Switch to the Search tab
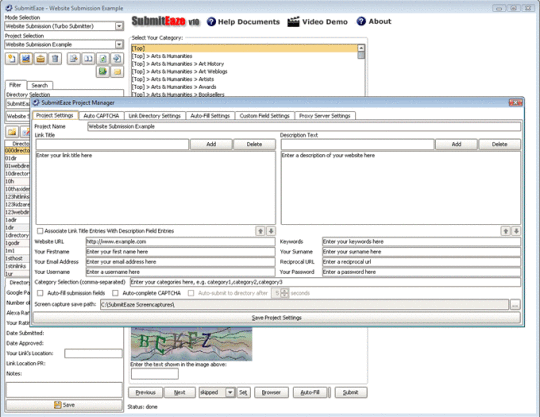The height and width of the screenshot is (417, 540). (x=40, y=85)
